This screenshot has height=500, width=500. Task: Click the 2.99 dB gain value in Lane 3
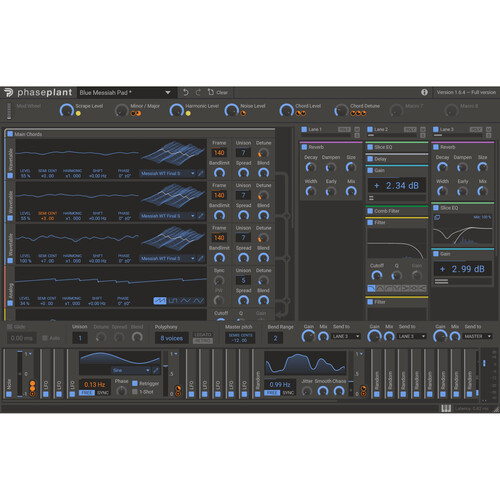[463, 269]
